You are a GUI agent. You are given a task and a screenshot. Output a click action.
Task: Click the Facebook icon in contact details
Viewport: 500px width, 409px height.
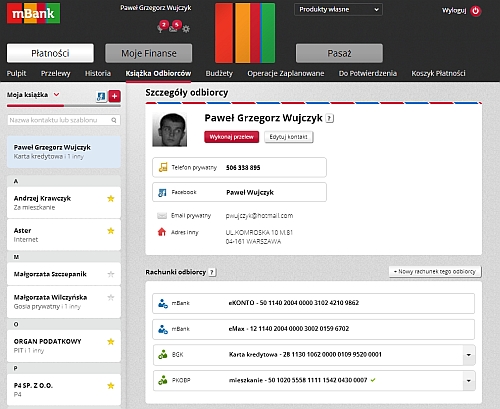tap(162, 192)
